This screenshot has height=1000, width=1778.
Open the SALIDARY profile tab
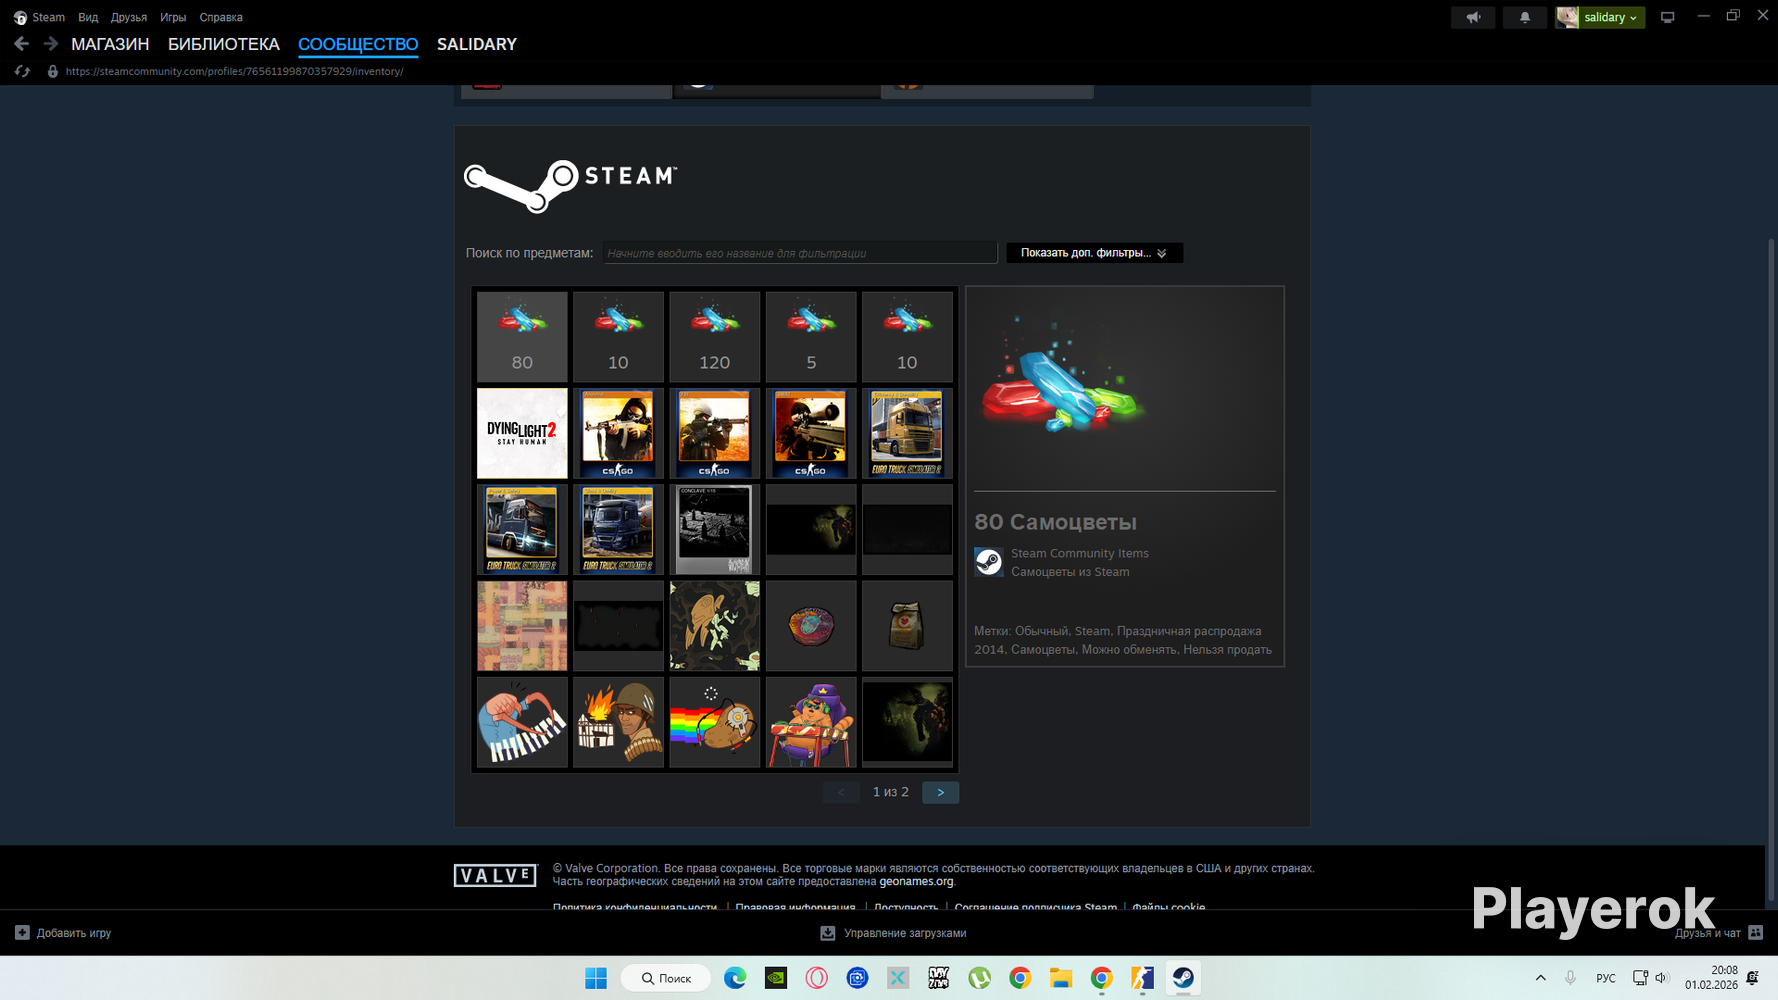point(477,44)
